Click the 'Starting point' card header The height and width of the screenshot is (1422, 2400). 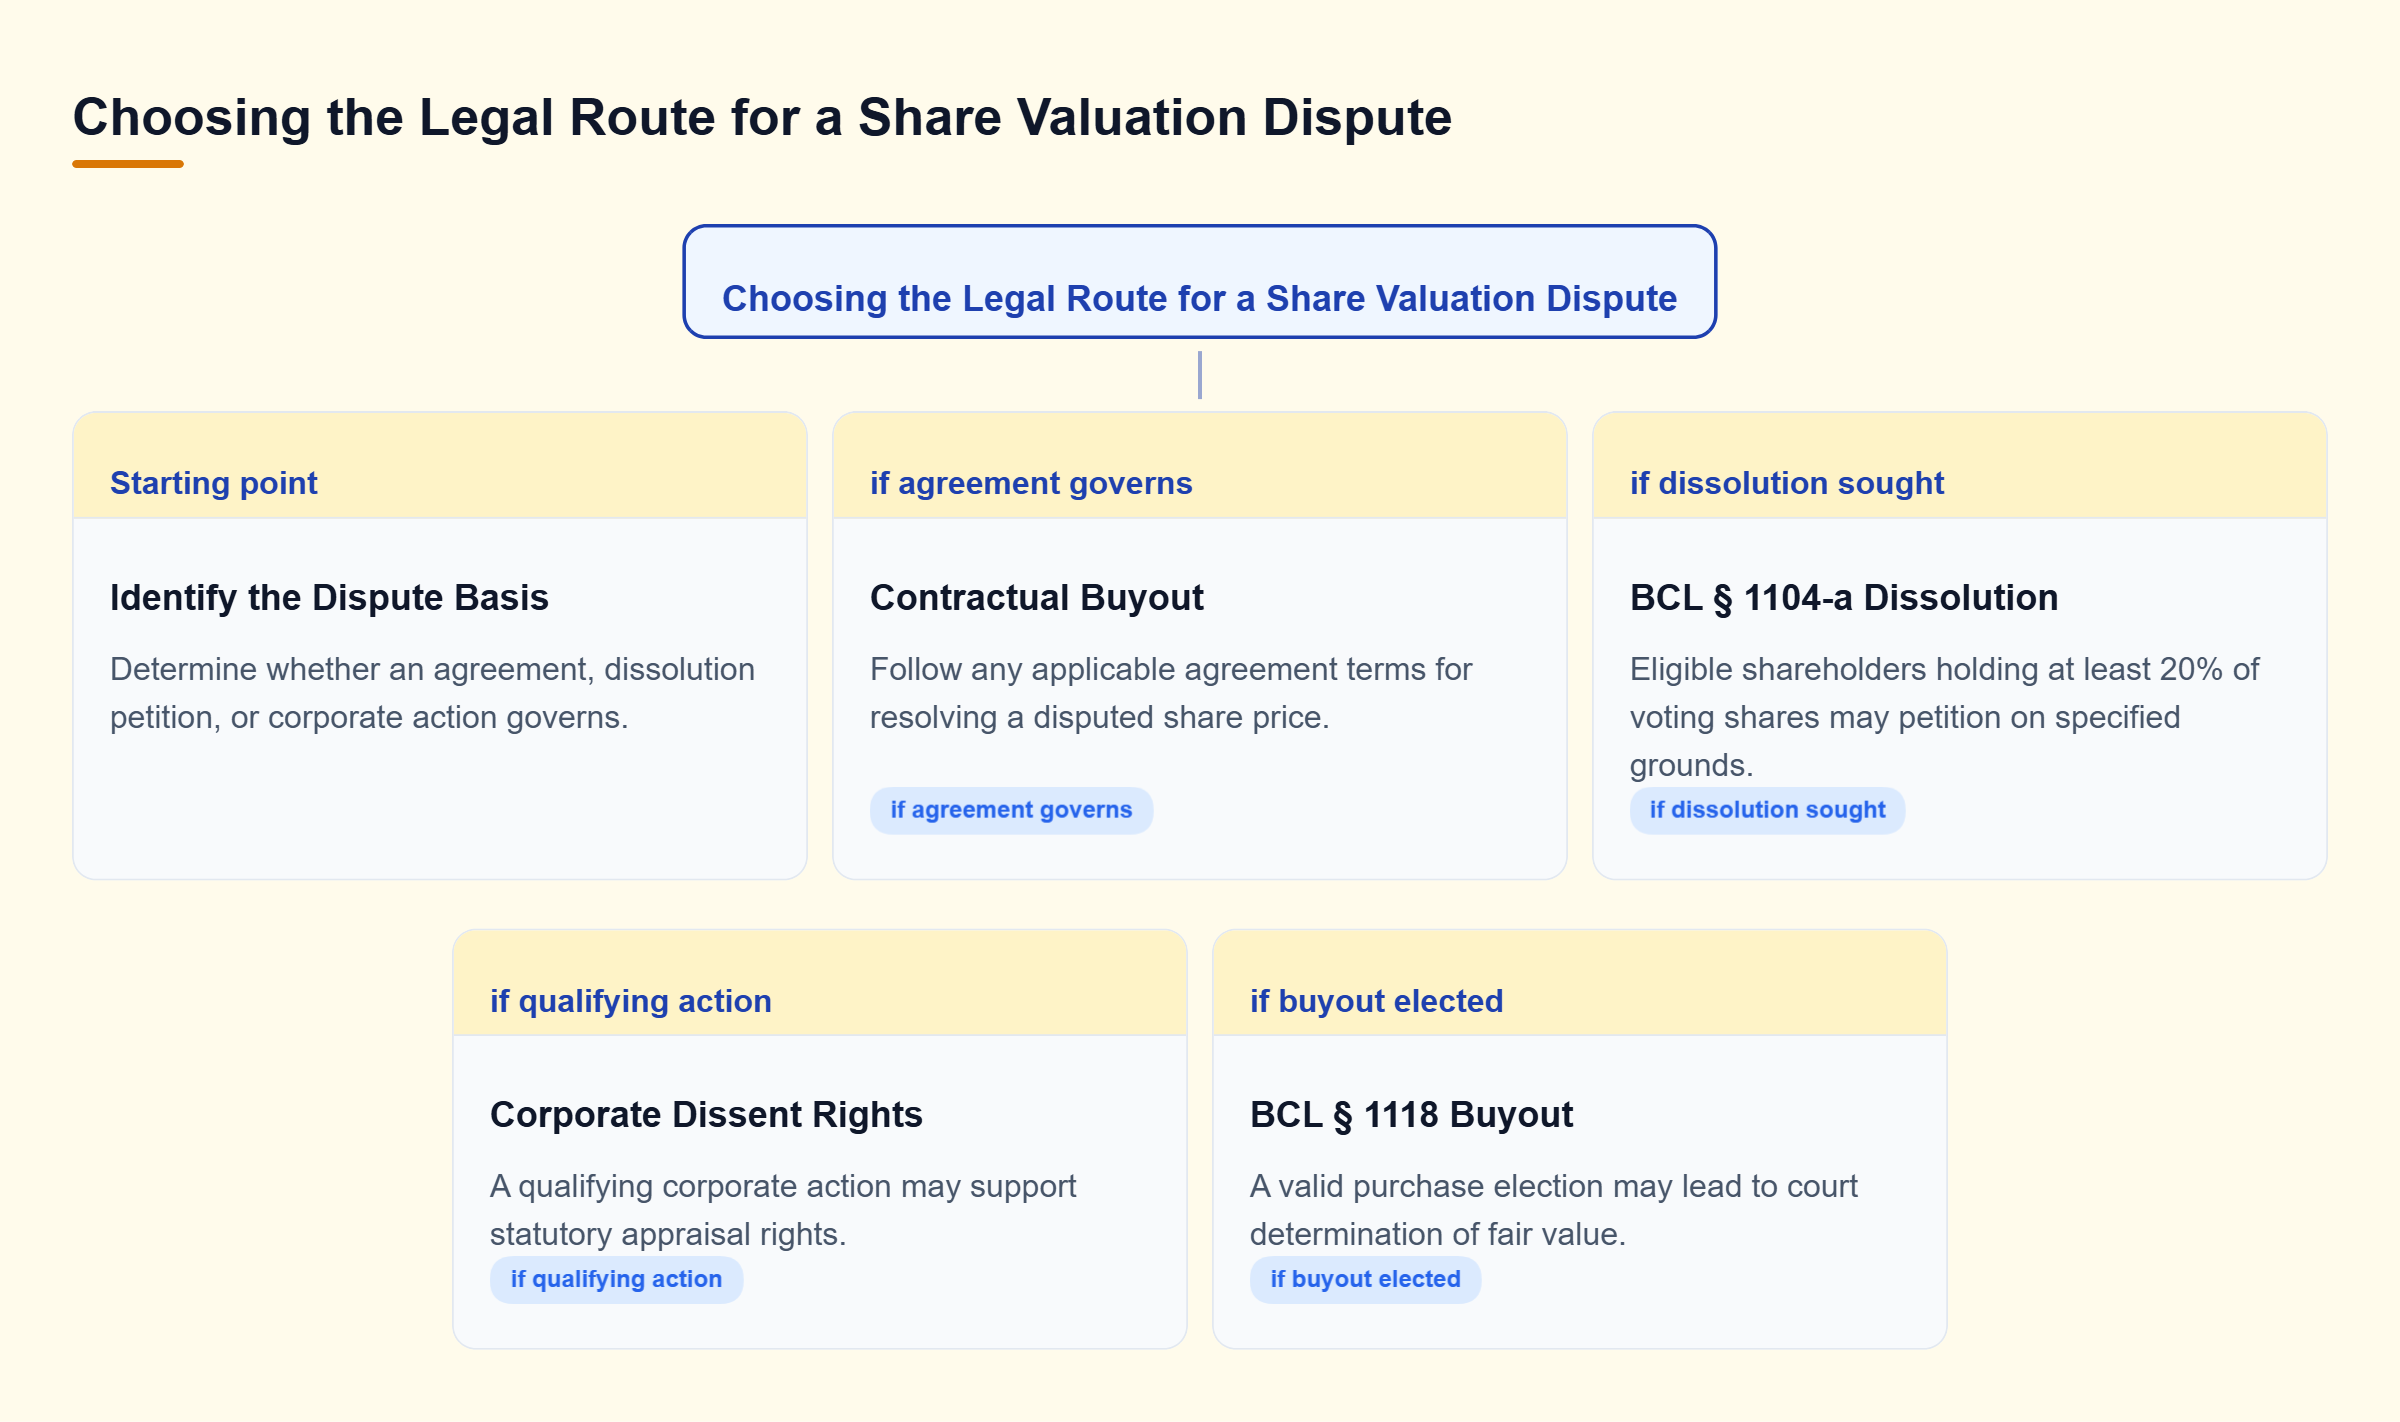[x=440, y=466]
